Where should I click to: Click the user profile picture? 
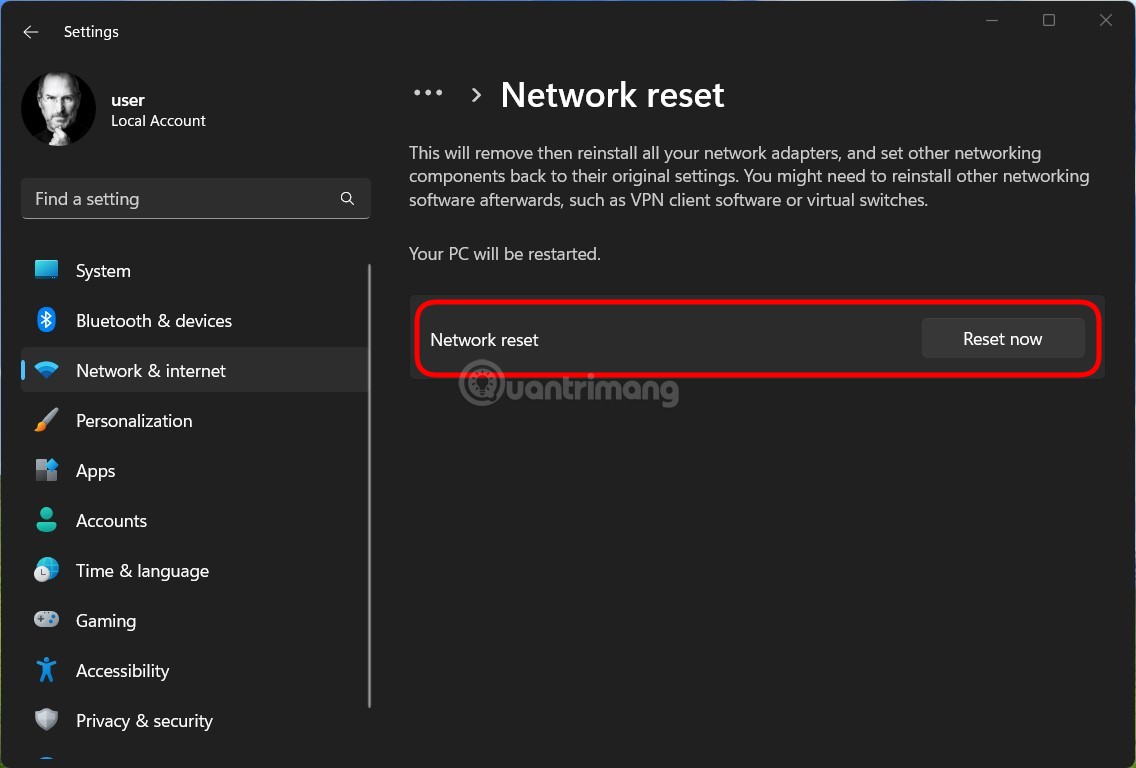click(x=58, y=108)
